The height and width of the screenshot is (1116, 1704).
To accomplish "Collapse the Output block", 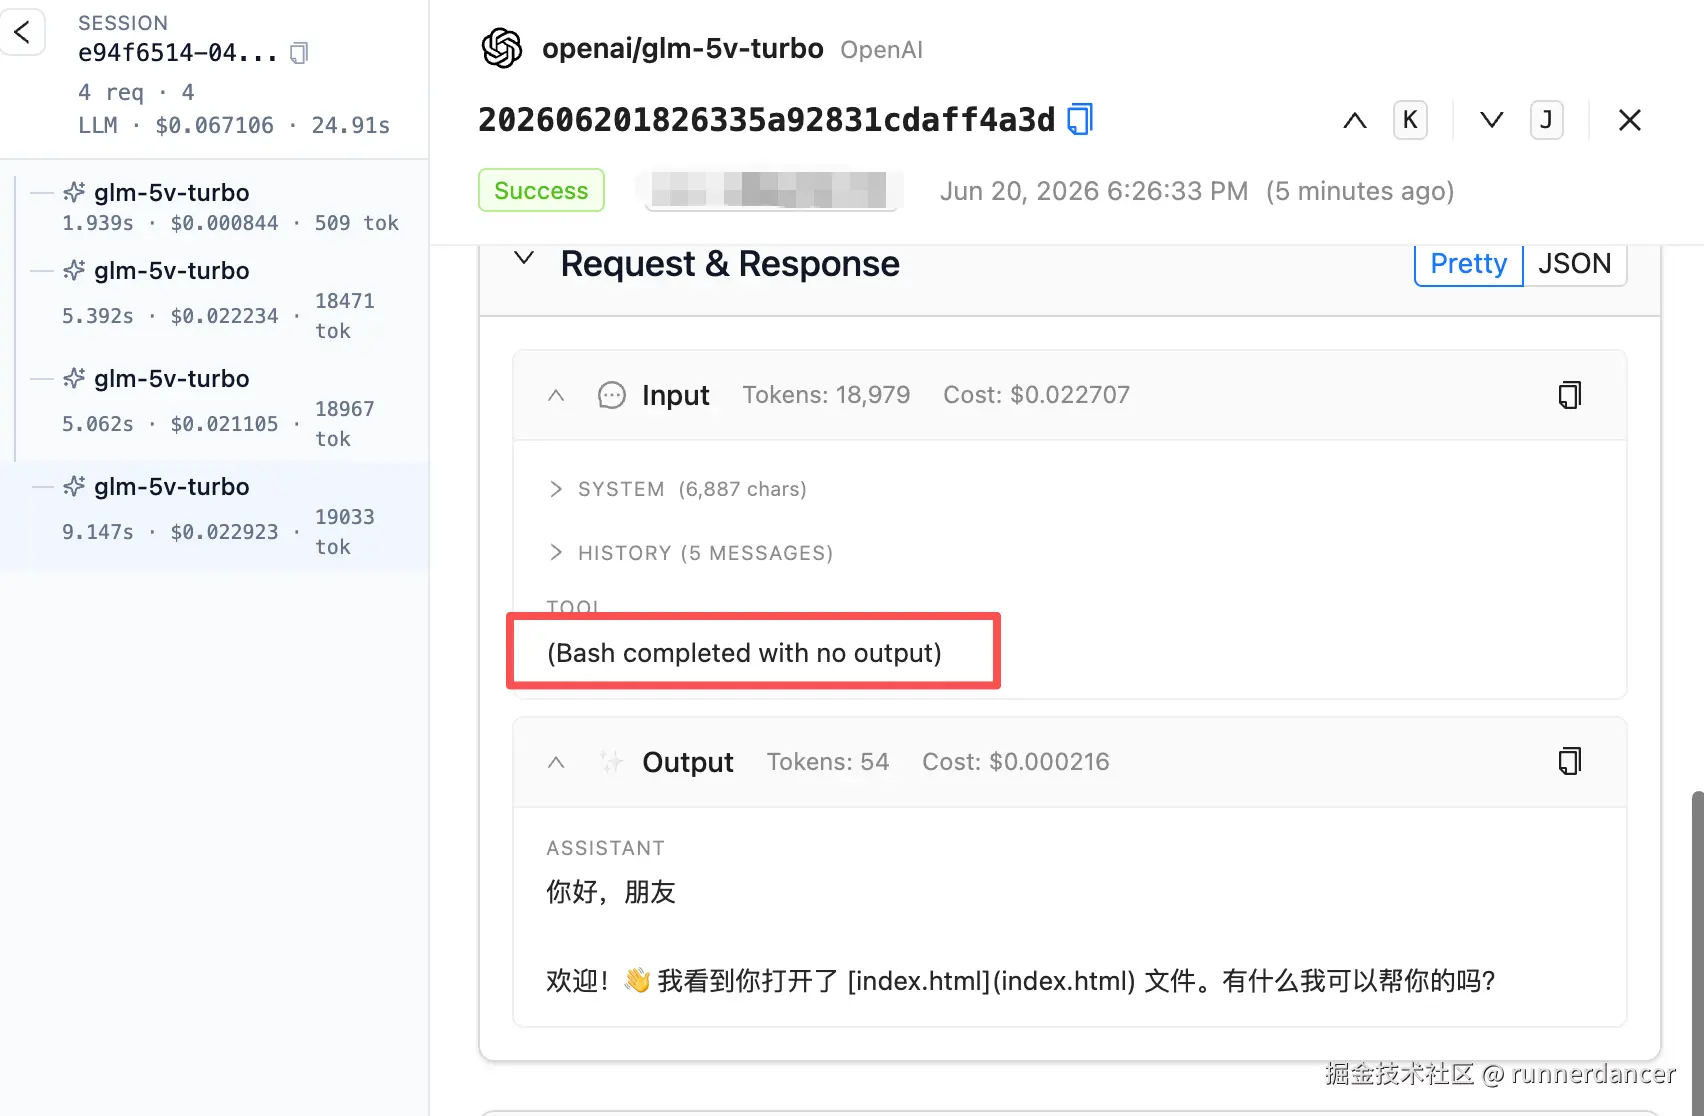I will point(556,762).
